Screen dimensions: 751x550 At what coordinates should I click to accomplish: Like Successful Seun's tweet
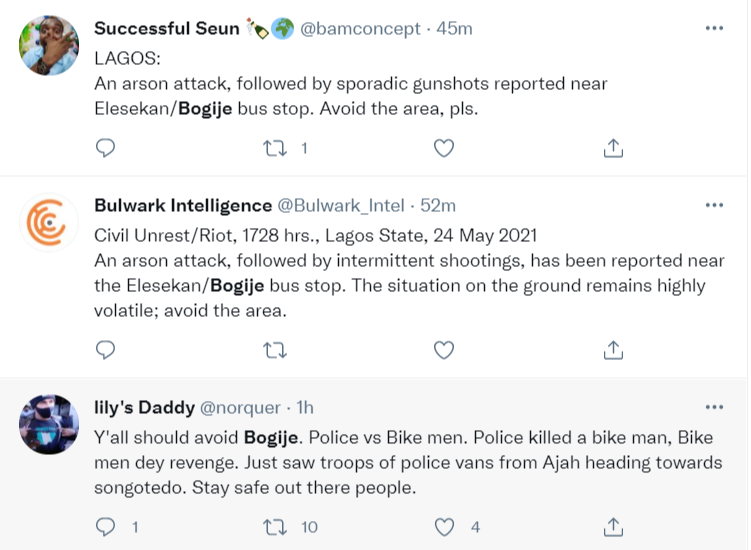point(444,148)
